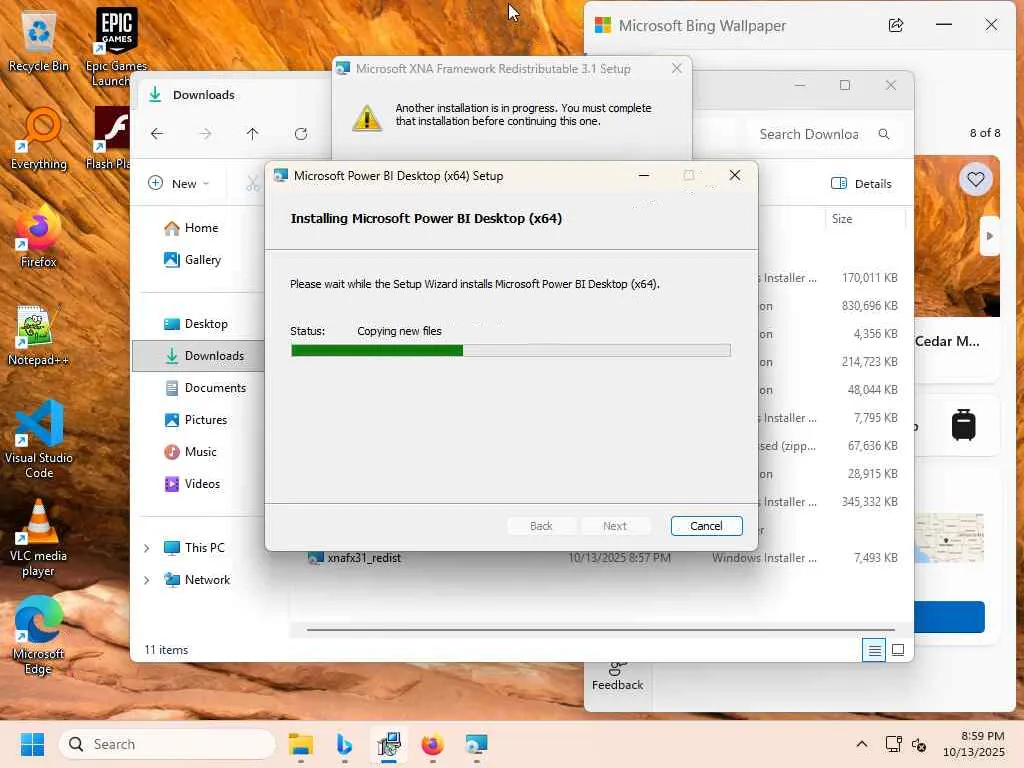Refresh the Downloads folder view
Image resolution: width=1024 pixels, height=768 pixels.
pos(300,134)
